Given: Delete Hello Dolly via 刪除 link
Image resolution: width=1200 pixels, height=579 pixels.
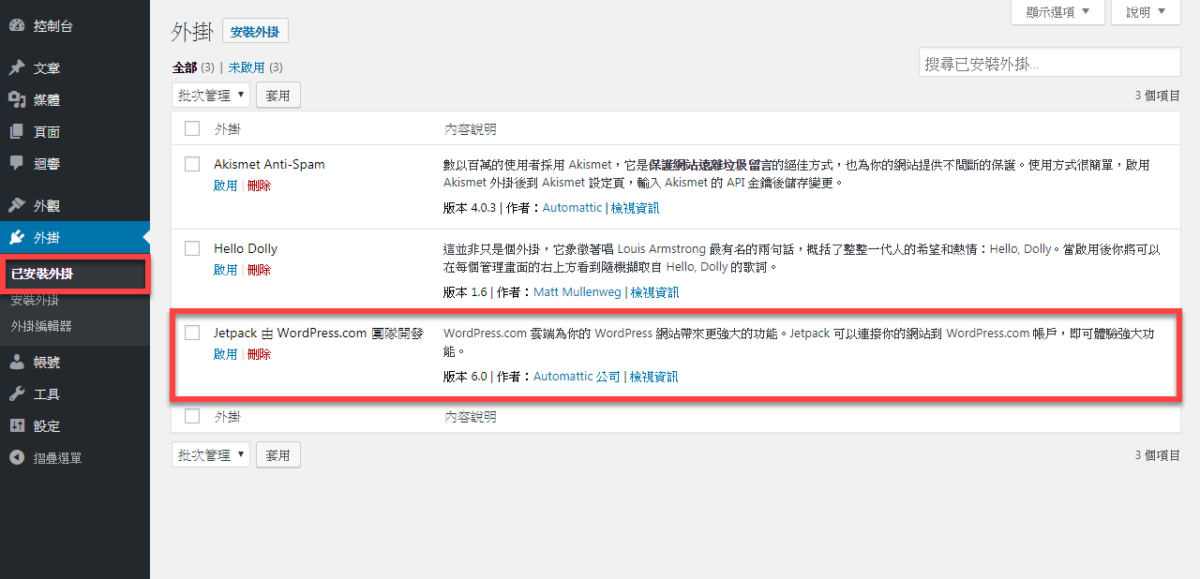Looking at the screenshot, I should [259, 270].
